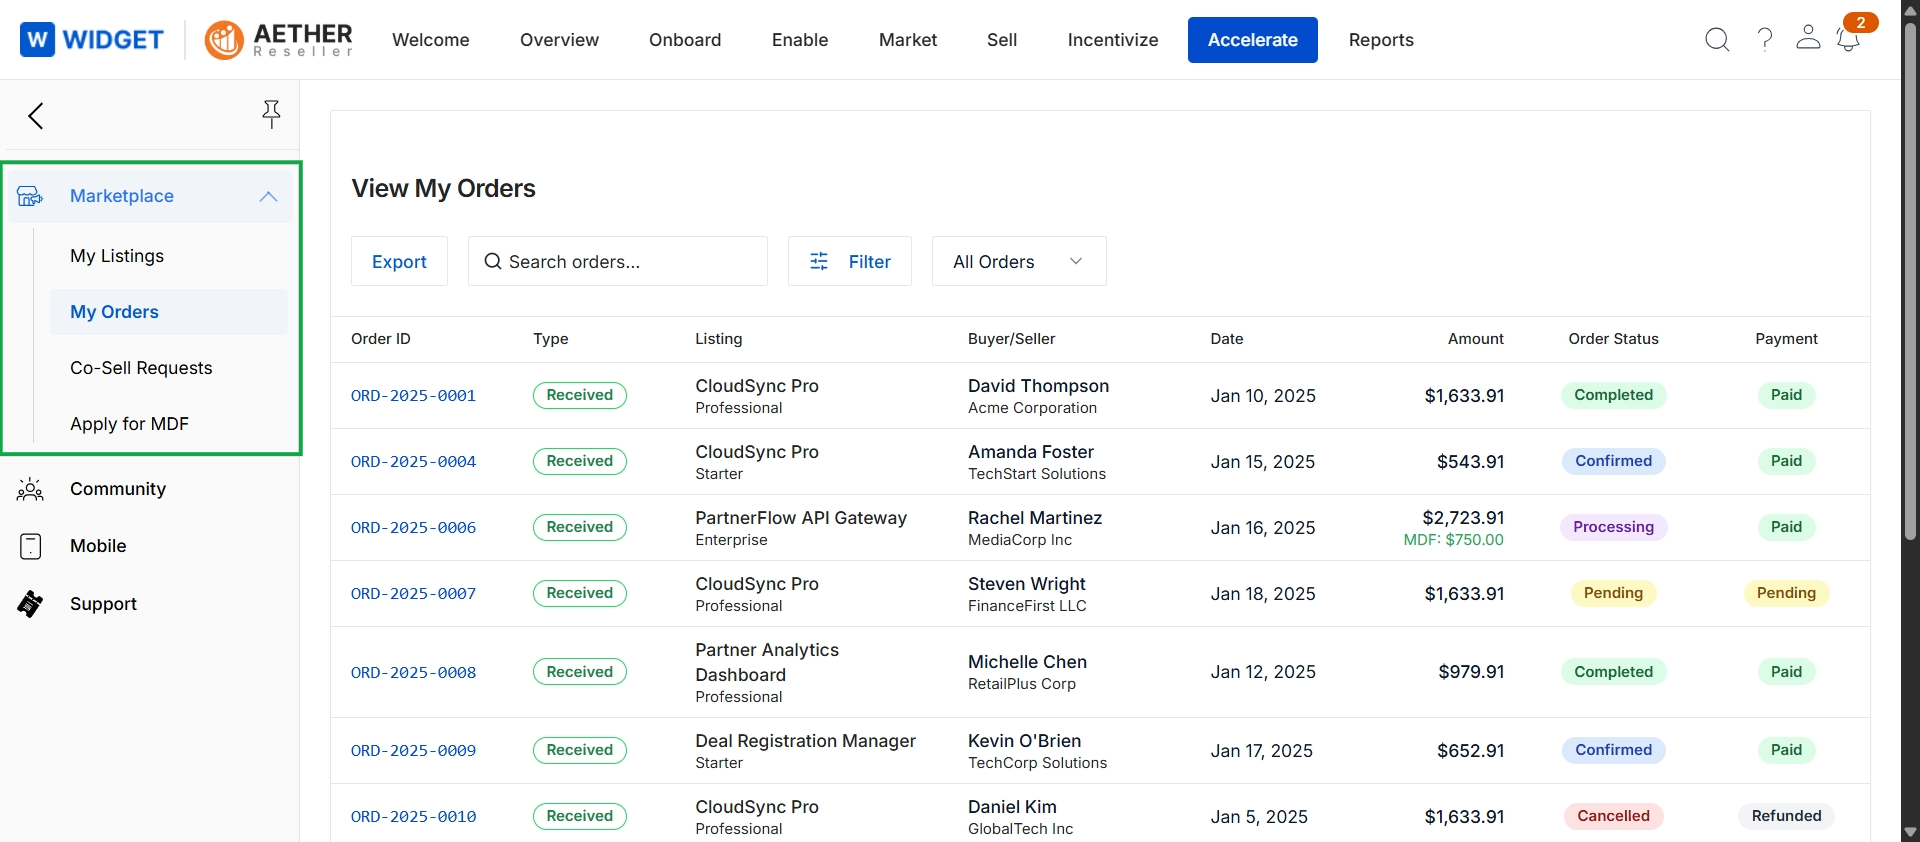The width and height of the screenshot is (1920, 842).
Task: Open Apply for MDF in sidebar
Action: click(x=129, y=424)
